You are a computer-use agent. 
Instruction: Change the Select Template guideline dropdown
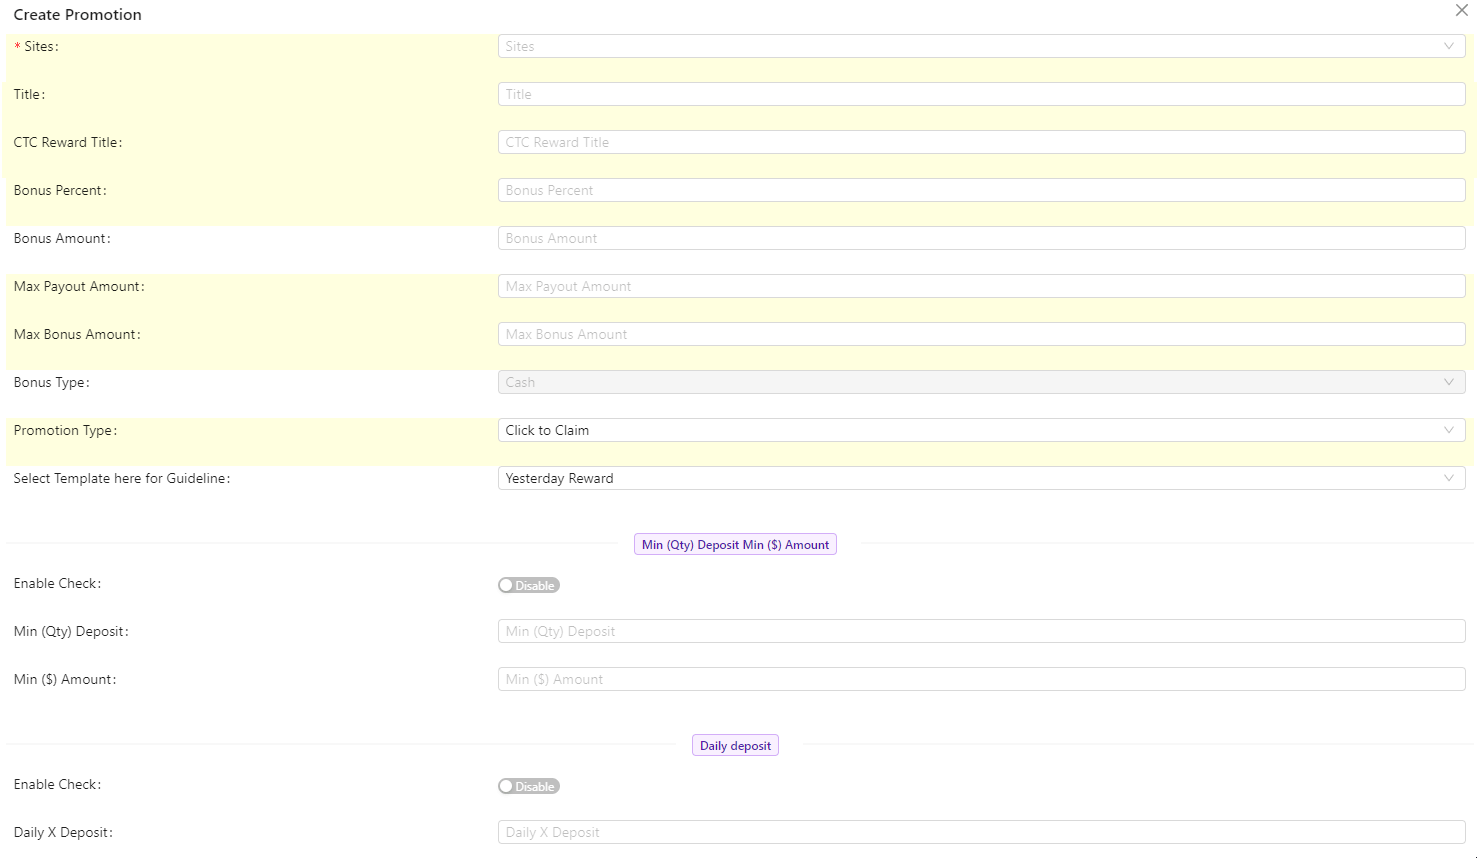[x=980, y=478]
